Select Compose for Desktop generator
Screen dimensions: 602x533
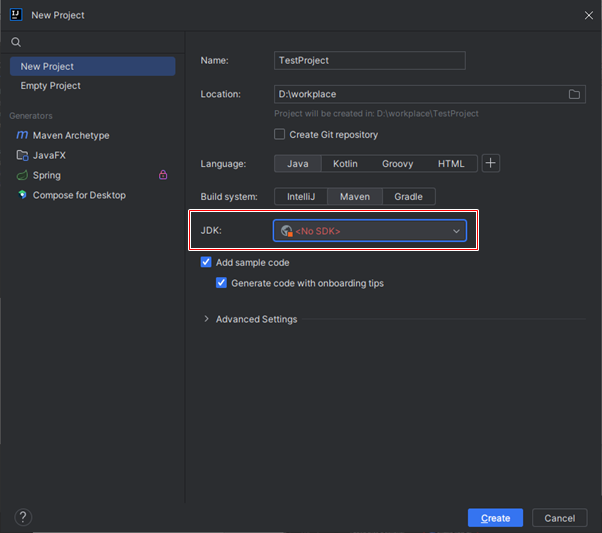coord(93,195)
